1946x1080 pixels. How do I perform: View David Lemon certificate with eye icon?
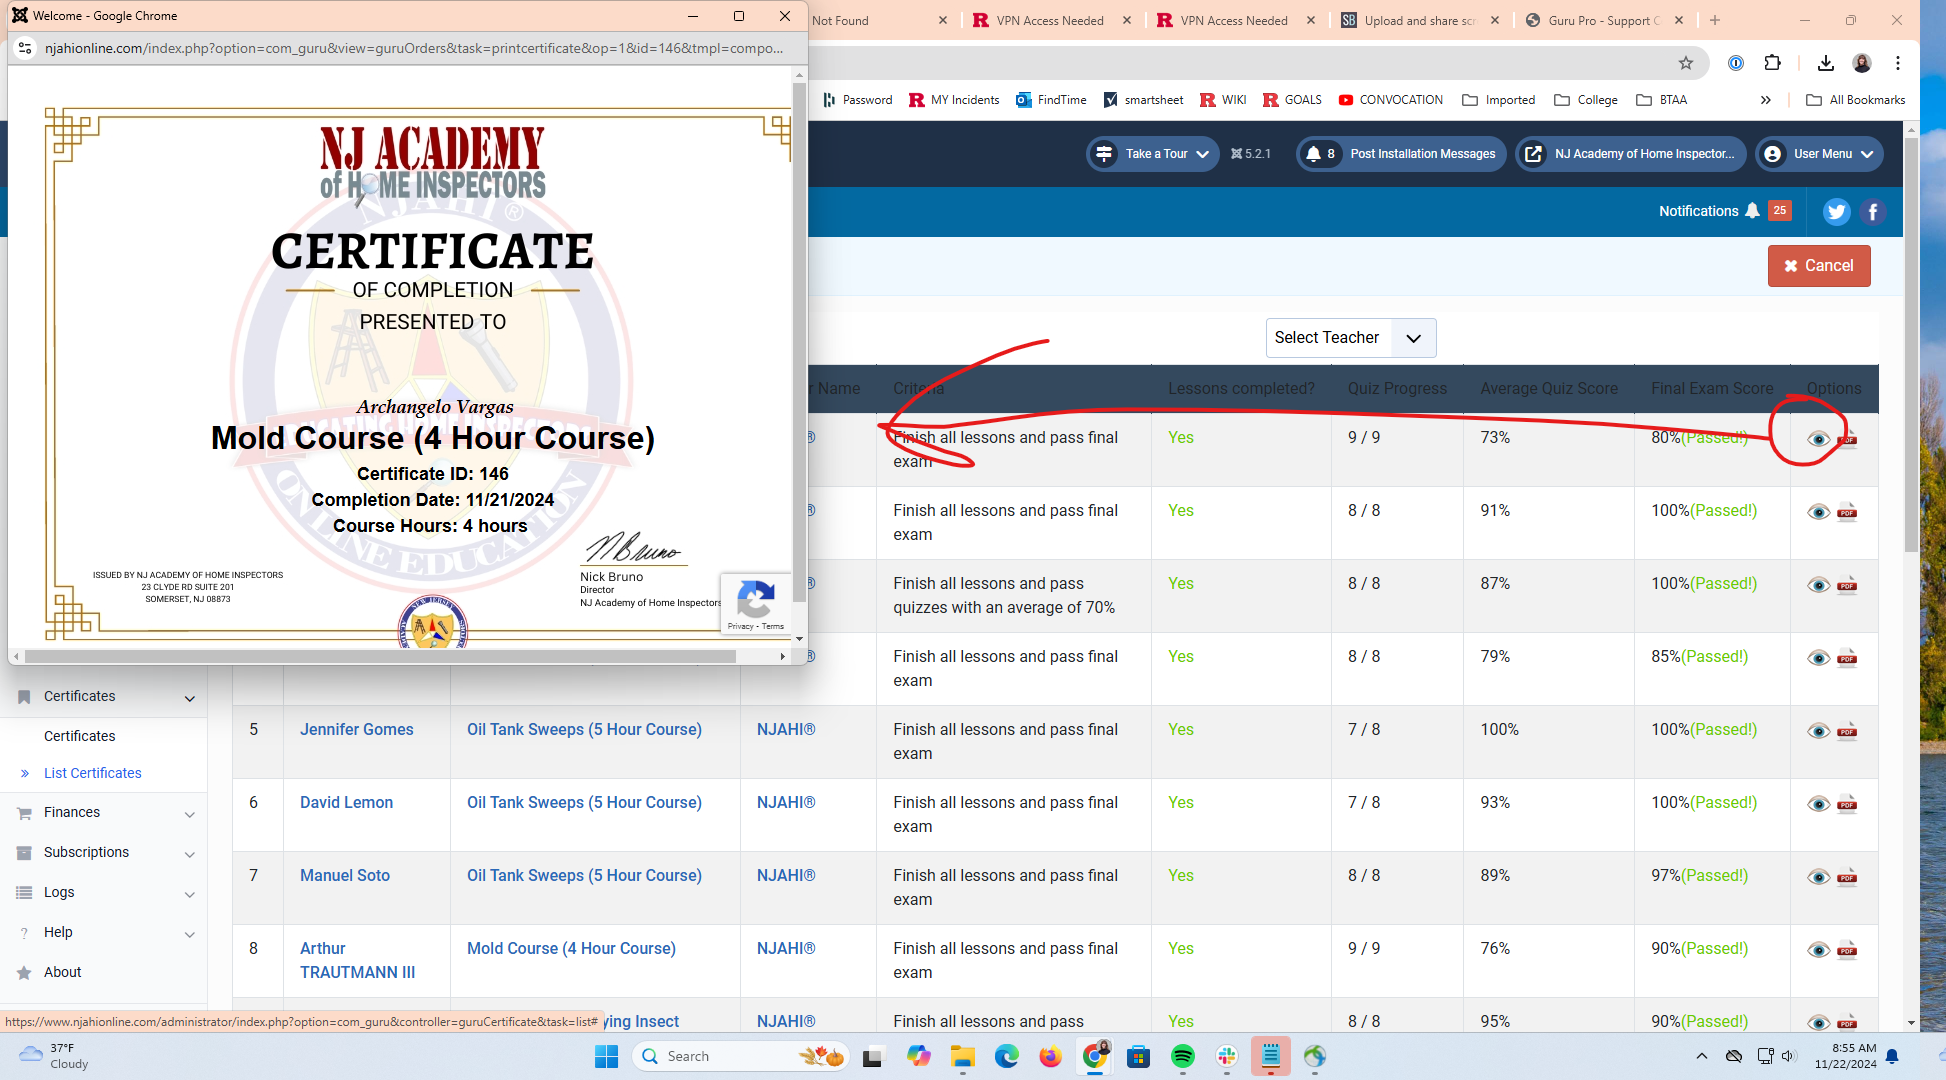click(1818, 804)
